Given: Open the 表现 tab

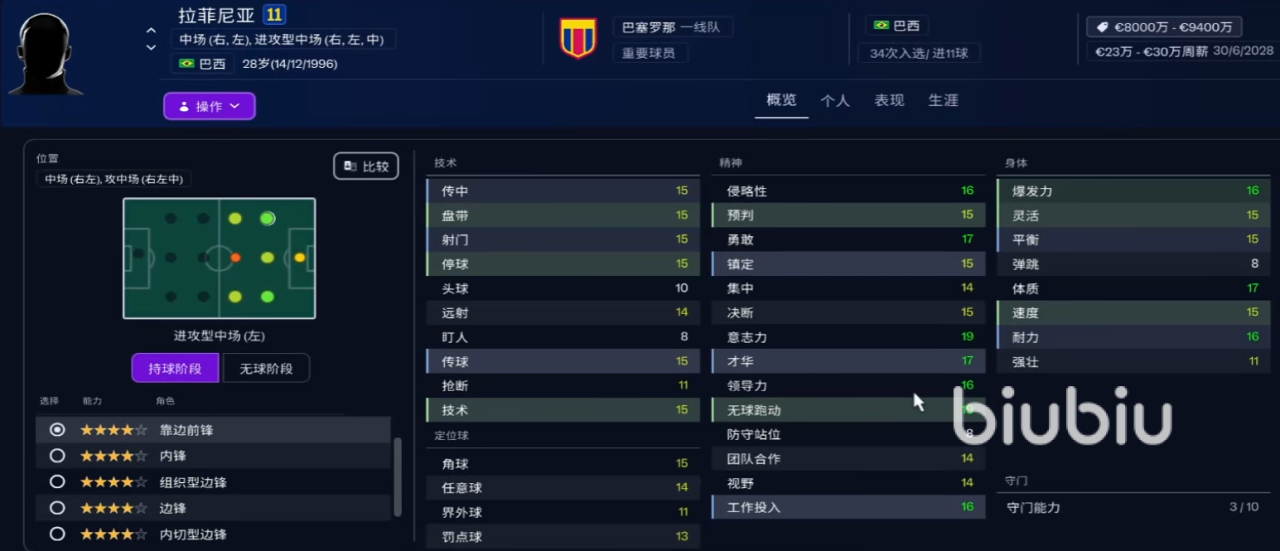Looking at the screenshot, I should [889, 100].
